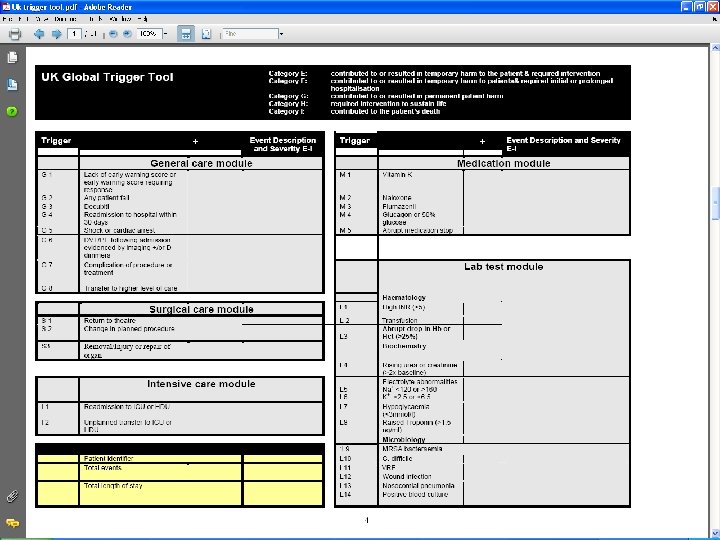
Task: Click 'Category I: contributed to the patient's death' line
Action: [354, 112]
